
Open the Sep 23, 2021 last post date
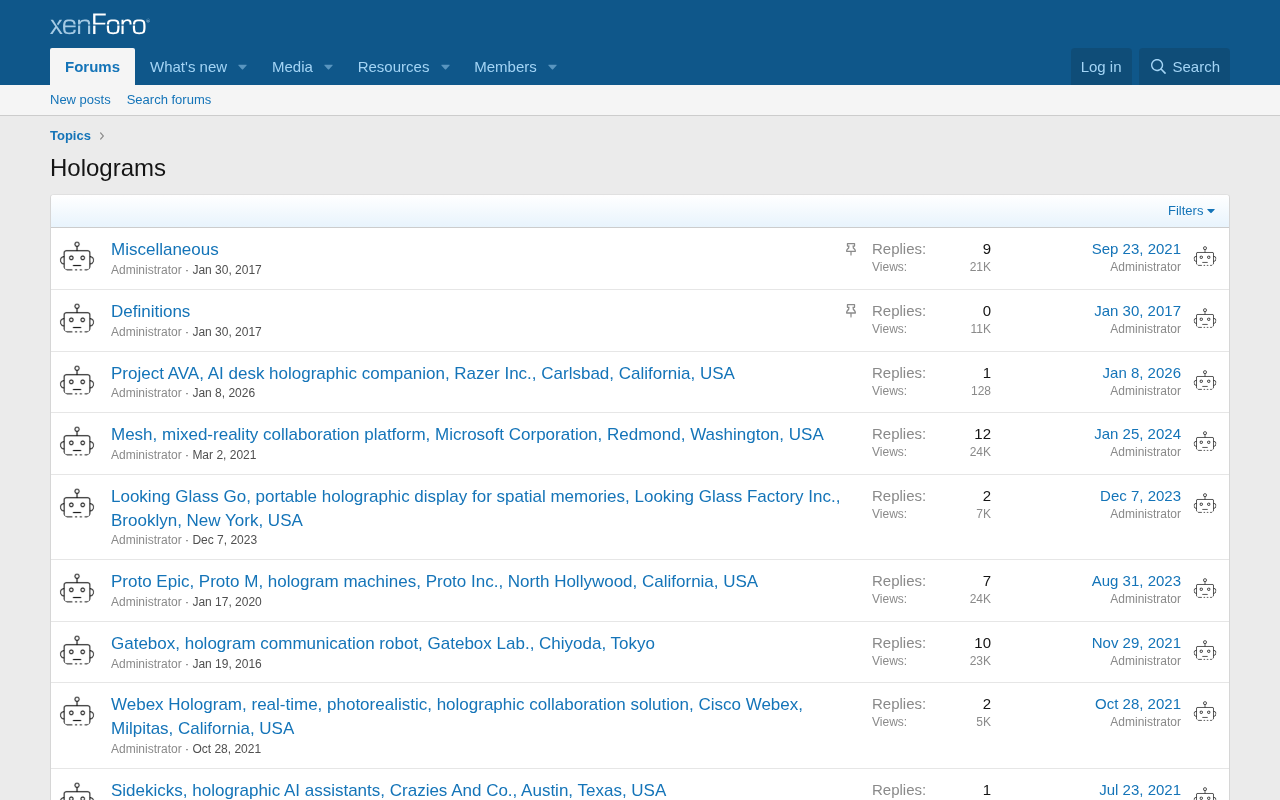click(1136, 249)
